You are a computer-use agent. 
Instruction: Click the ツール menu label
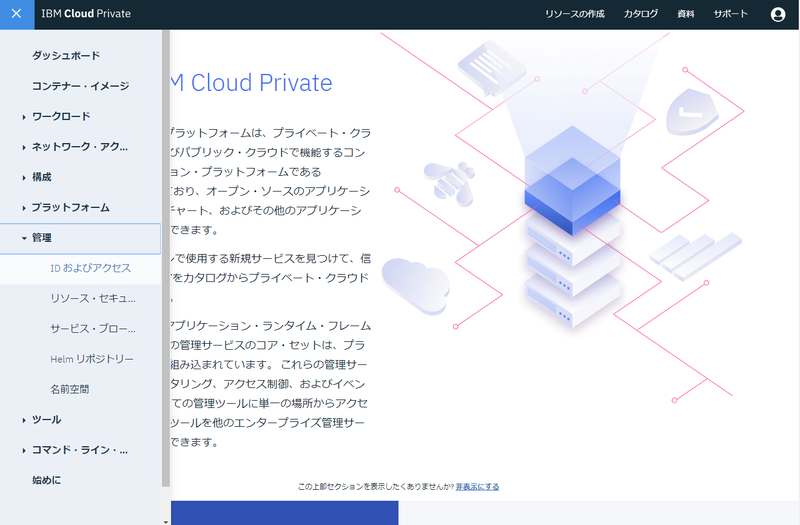[x=46, y=419]
